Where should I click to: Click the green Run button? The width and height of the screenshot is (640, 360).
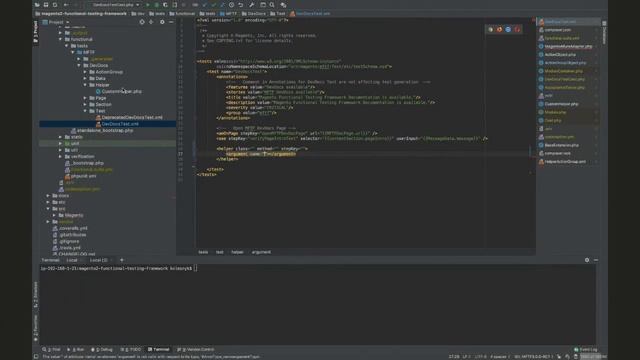[x=147, y=5]
